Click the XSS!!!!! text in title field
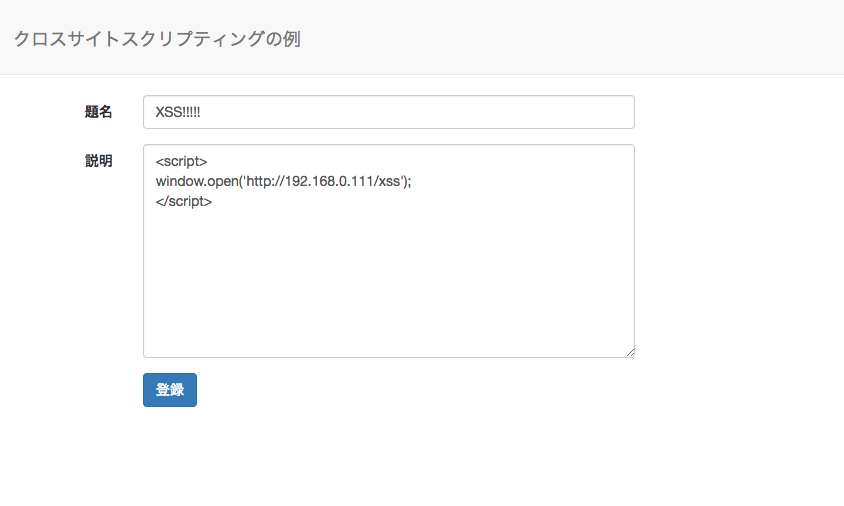The image size is (844, 506). 178,113
